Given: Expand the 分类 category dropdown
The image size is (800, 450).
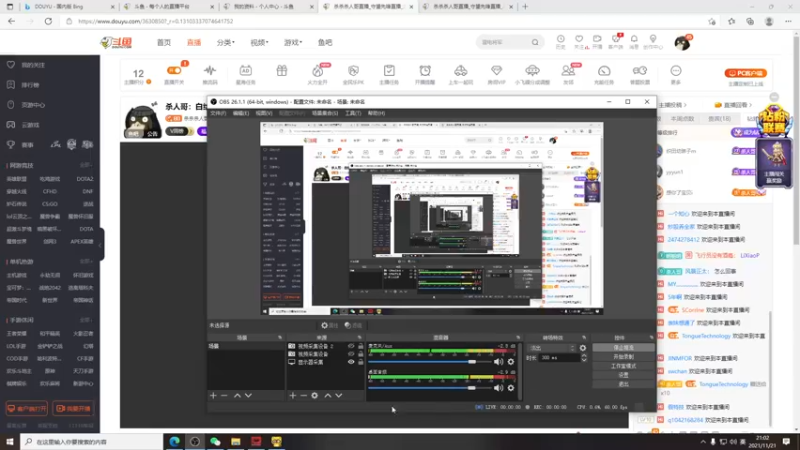Looking at the screenshot, I should (x=226, y=42).
